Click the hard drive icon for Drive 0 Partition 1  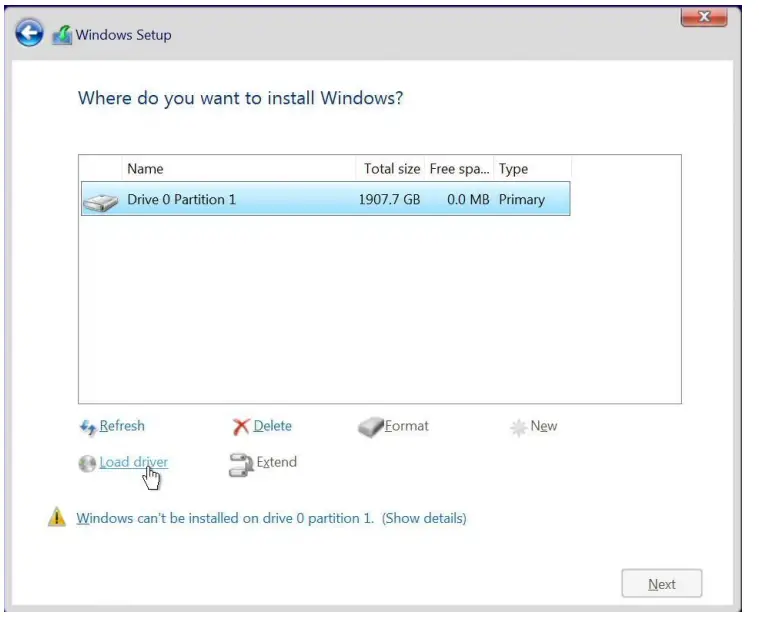point(100,202)
